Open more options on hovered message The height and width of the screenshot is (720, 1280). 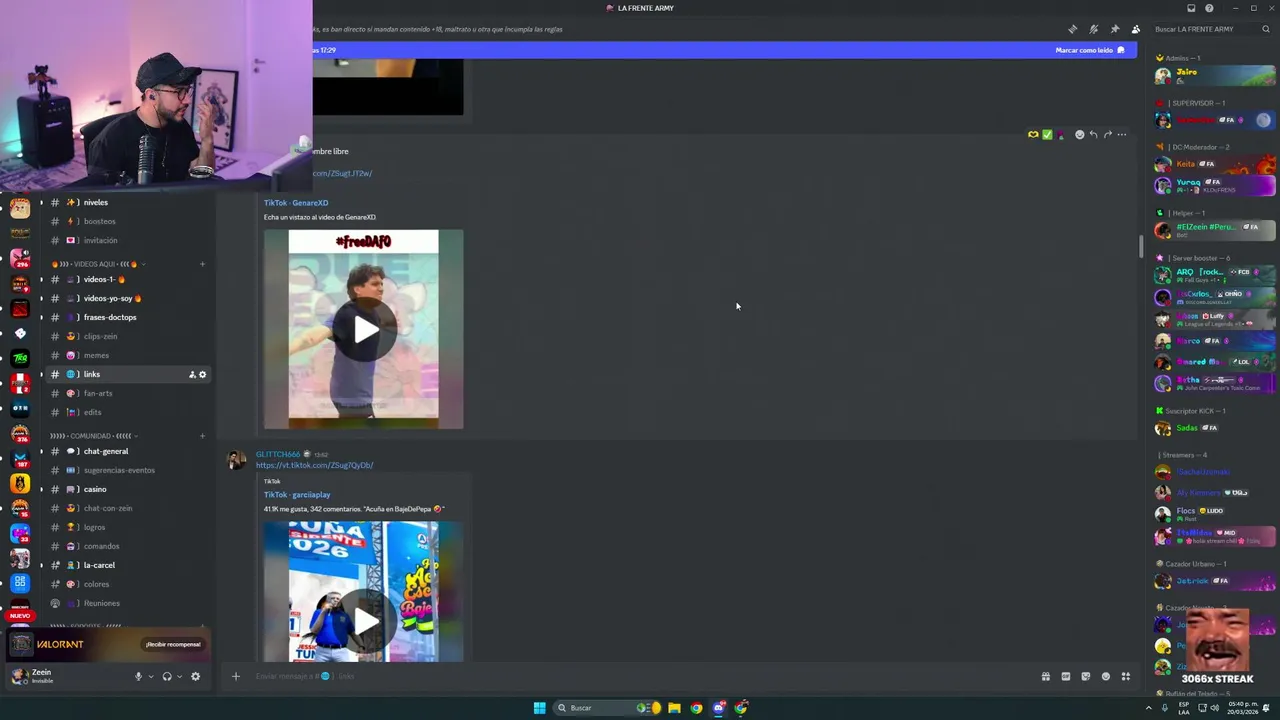coord(1121,134)
